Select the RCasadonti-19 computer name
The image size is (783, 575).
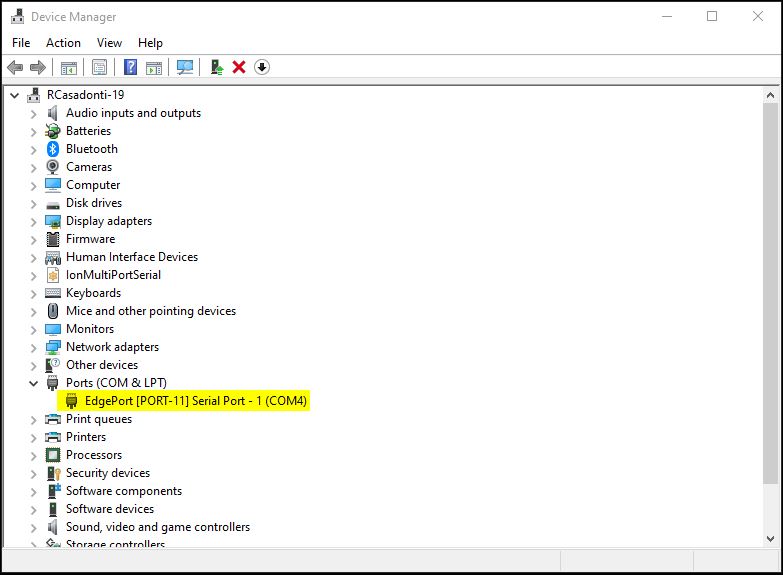(x=85, y=95)
